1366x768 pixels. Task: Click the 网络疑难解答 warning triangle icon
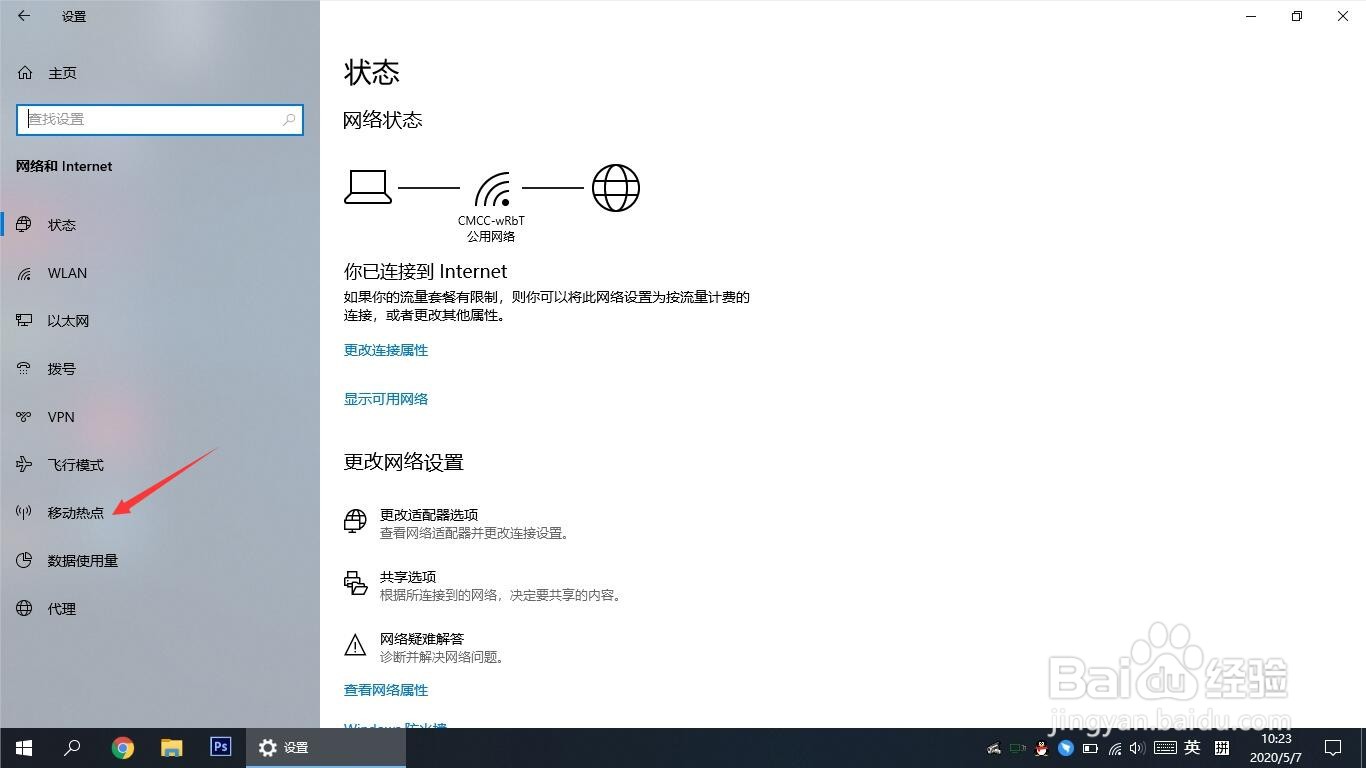click(355, 645)
